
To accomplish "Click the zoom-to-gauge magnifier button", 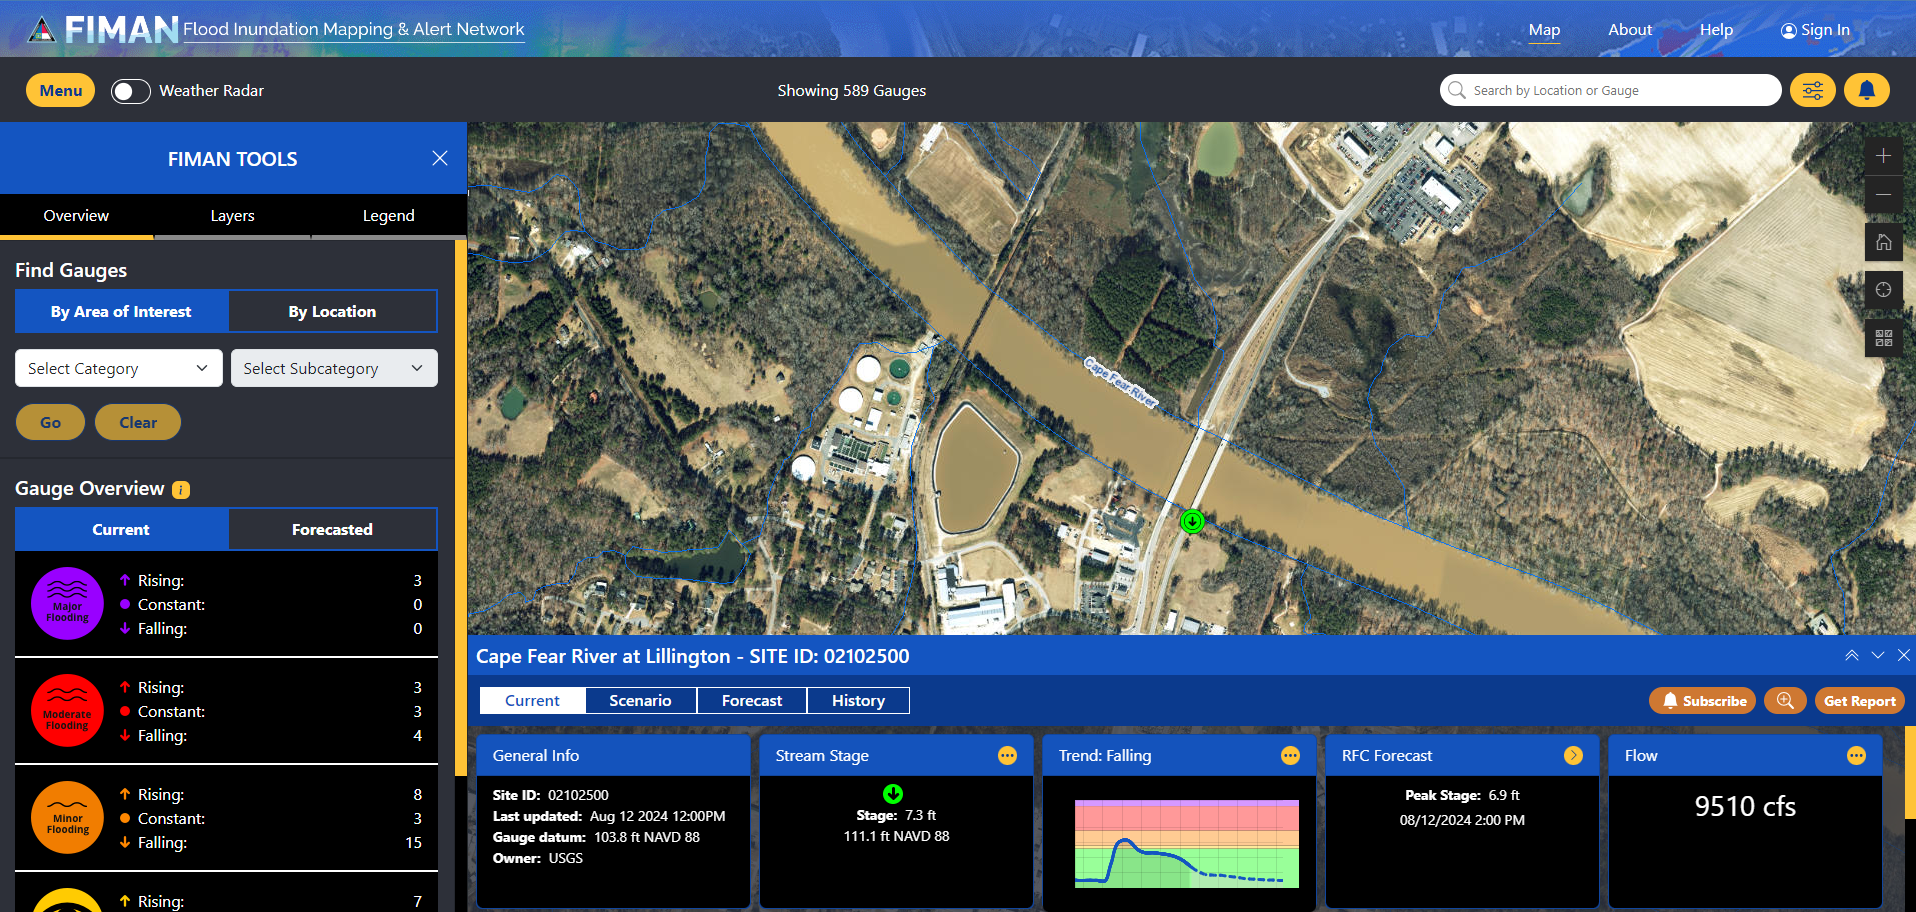I will (x=1784, y=701).
